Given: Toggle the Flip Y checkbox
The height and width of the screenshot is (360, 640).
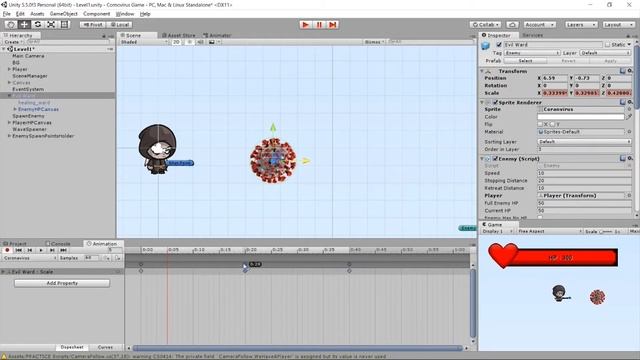Looking at the screenshot, I should click(552, 124).
